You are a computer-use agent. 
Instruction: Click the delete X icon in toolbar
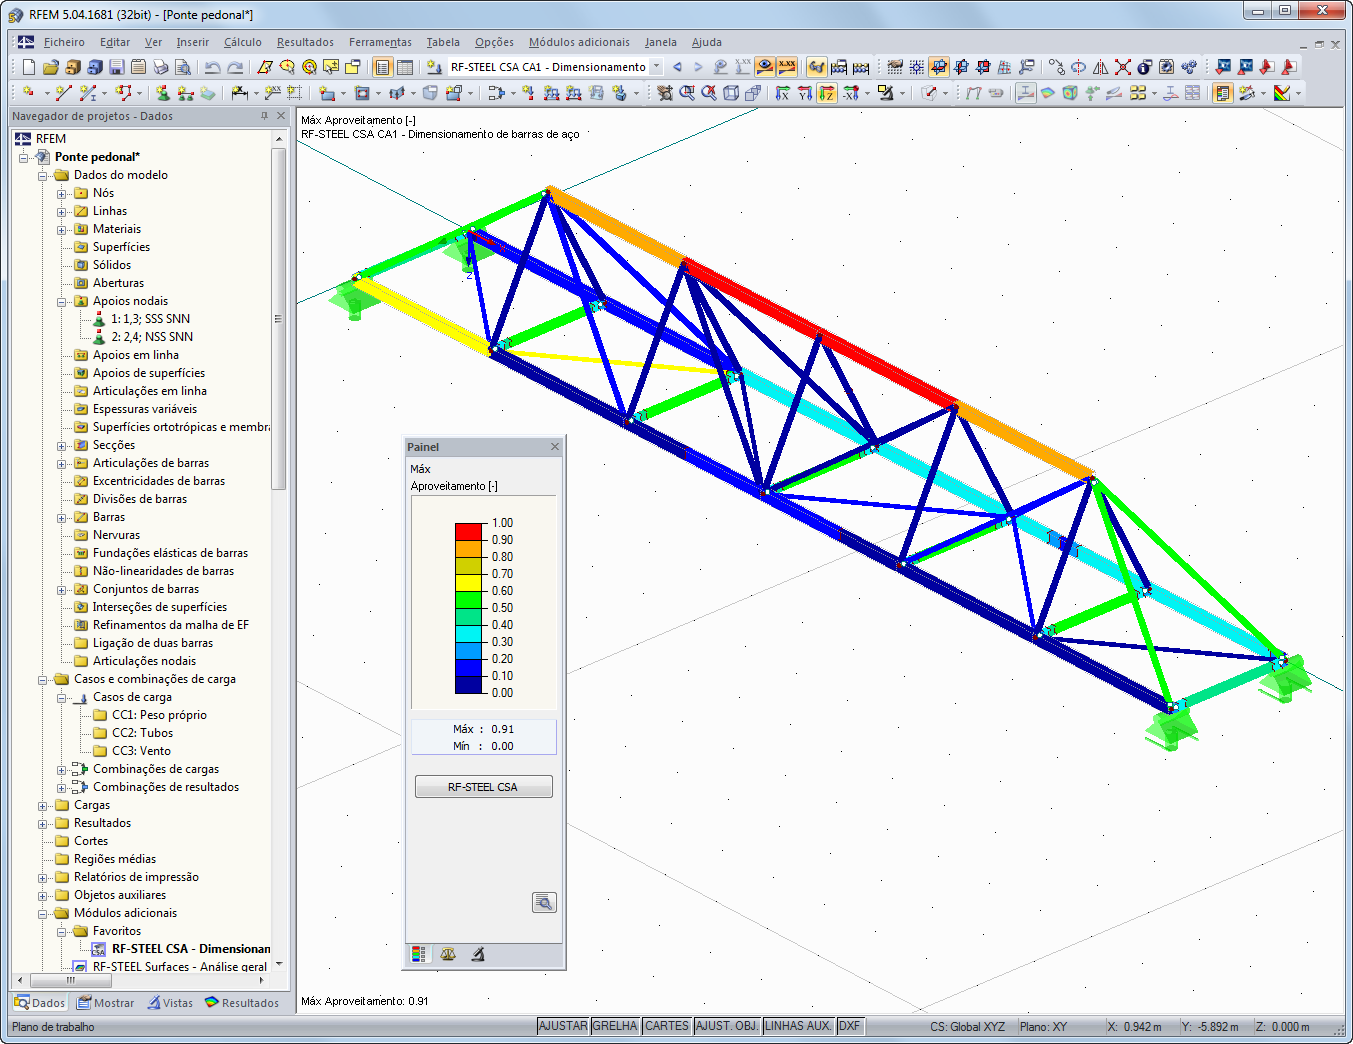click(1123, 67)
